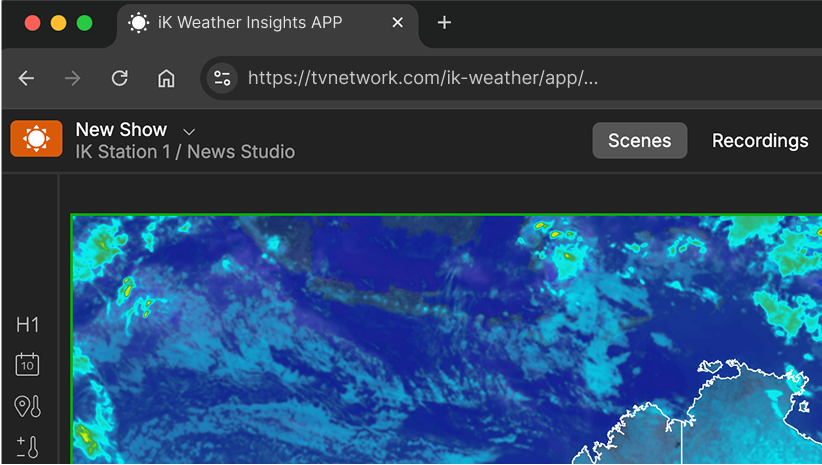Viewport: 822px width, 465px height.
Task: Open the Recordings tab
Action: pos(760,140)
